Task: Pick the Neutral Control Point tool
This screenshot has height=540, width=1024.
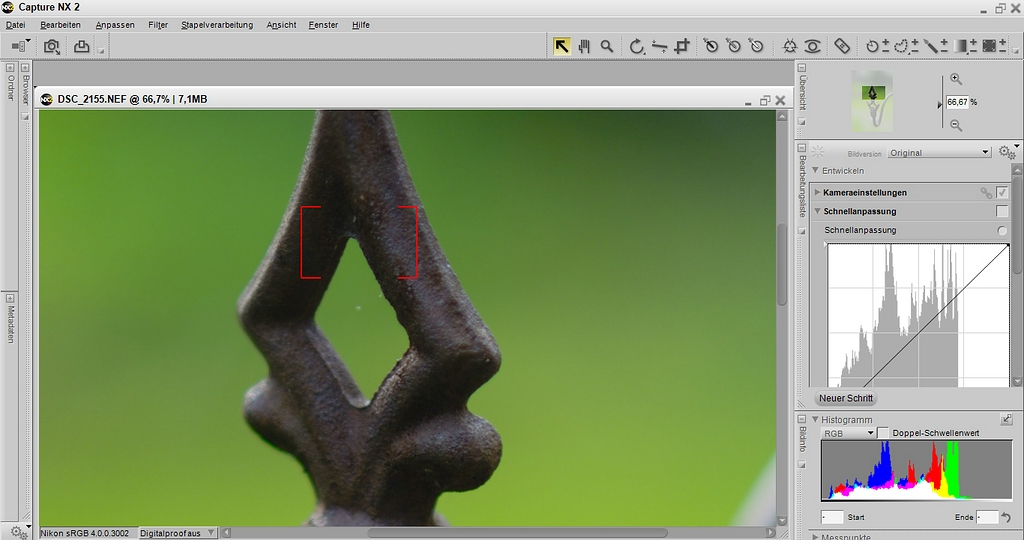Action: click(x=733, y=46)
